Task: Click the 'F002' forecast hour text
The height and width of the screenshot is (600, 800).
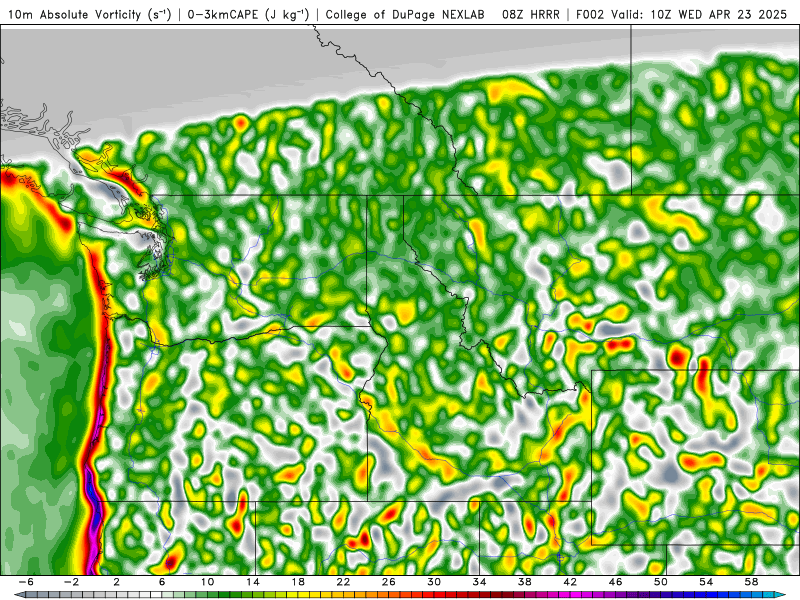Action: coord(591,15)
